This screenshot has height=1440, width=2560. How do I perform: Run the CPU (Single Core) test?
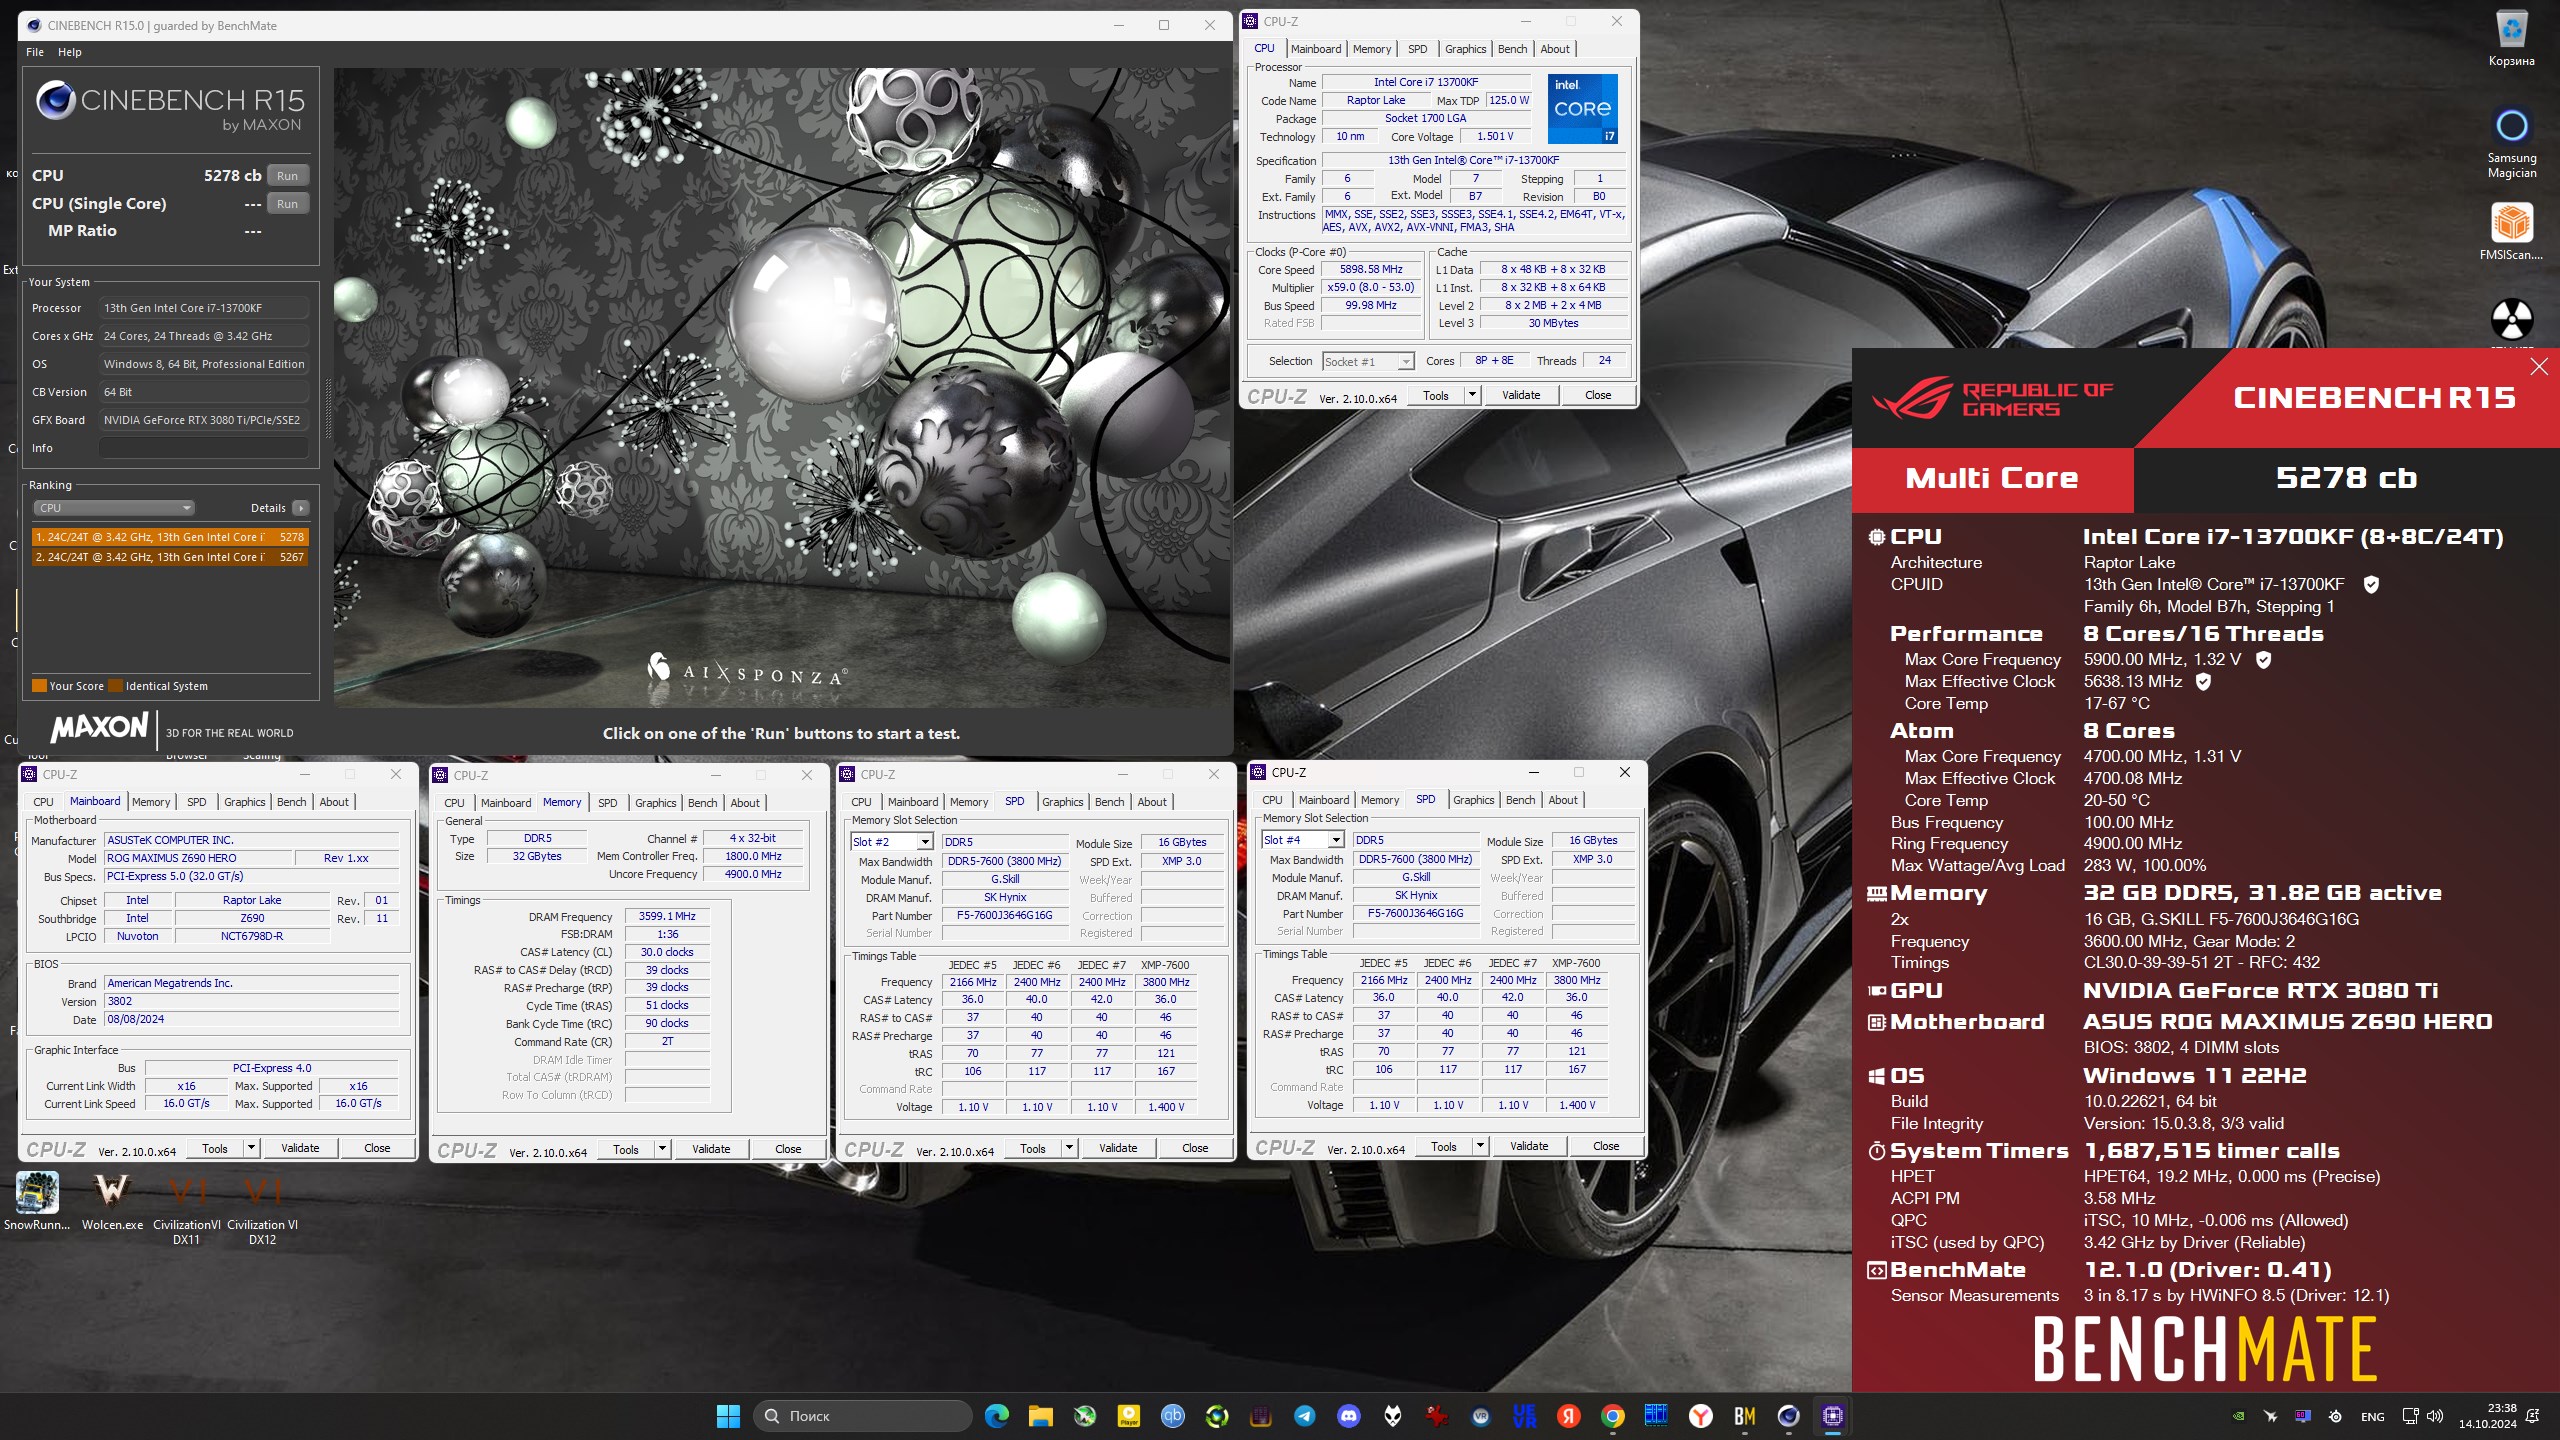pos(287,204)
